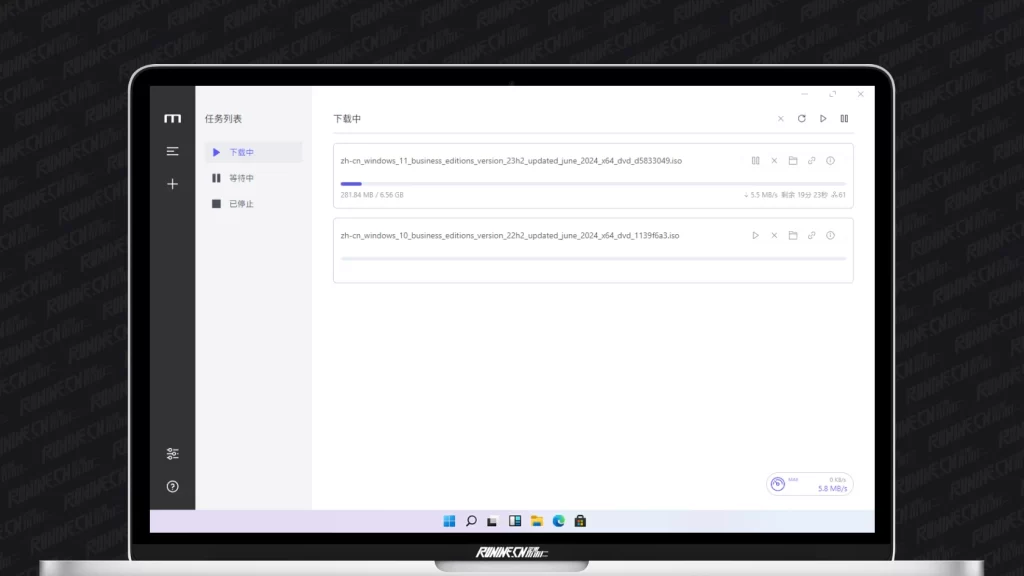The height and width of the screenshot is (576, 1024).
Task: Refresh the task list from top toolbar
Action: click(x=801, y=119)
